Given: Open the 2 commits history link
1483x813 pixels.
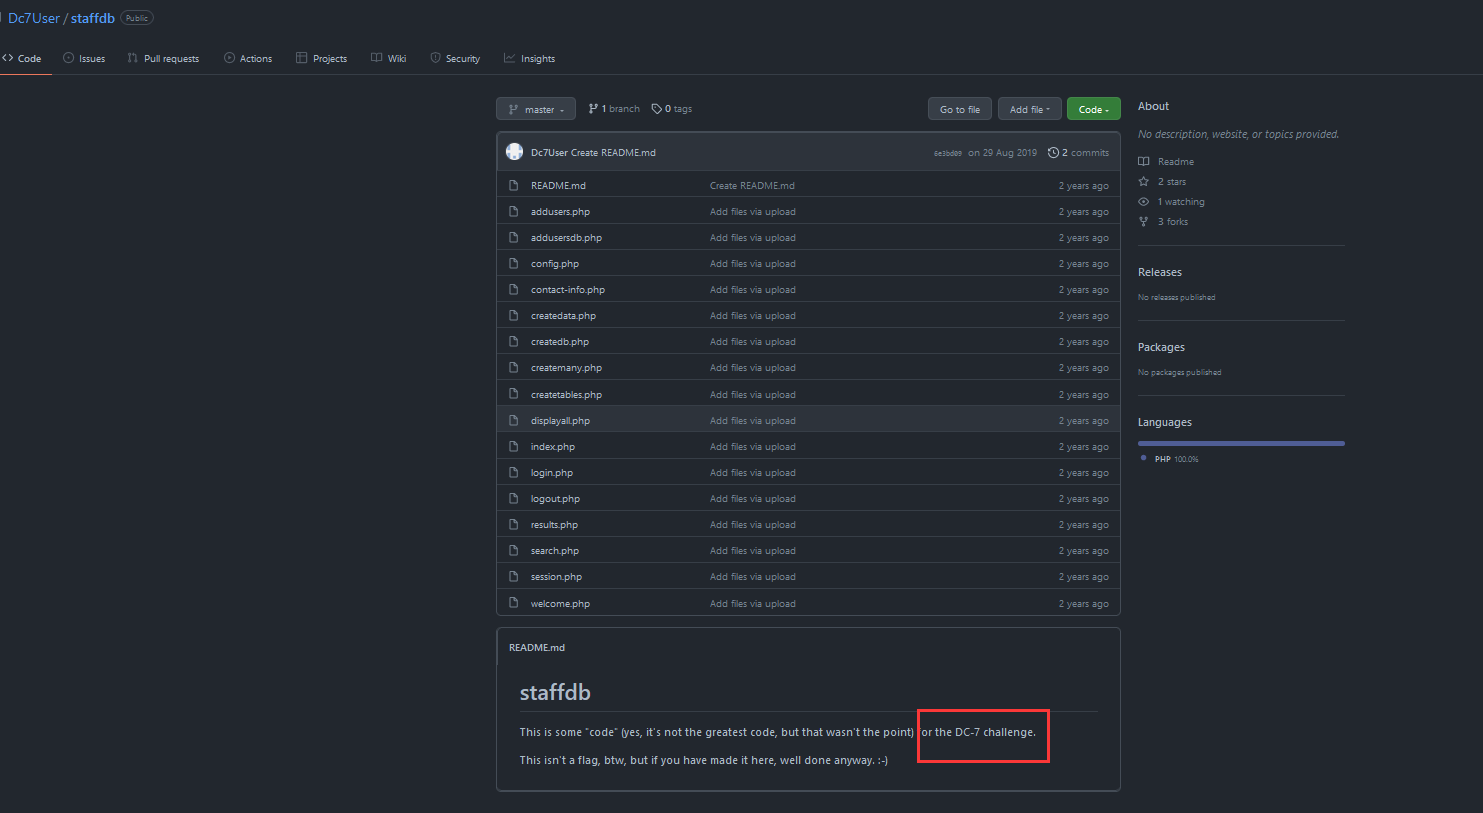Looking at the screenshot, I should point(1078,153).
